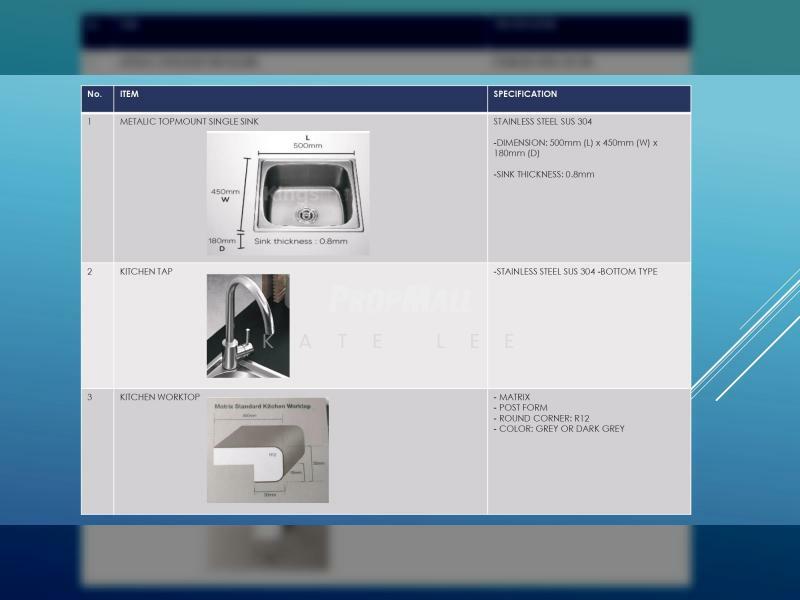
Task: Select "SINK THICKNESS: 0.8mm" in specification column
Action: coord(544,175)
